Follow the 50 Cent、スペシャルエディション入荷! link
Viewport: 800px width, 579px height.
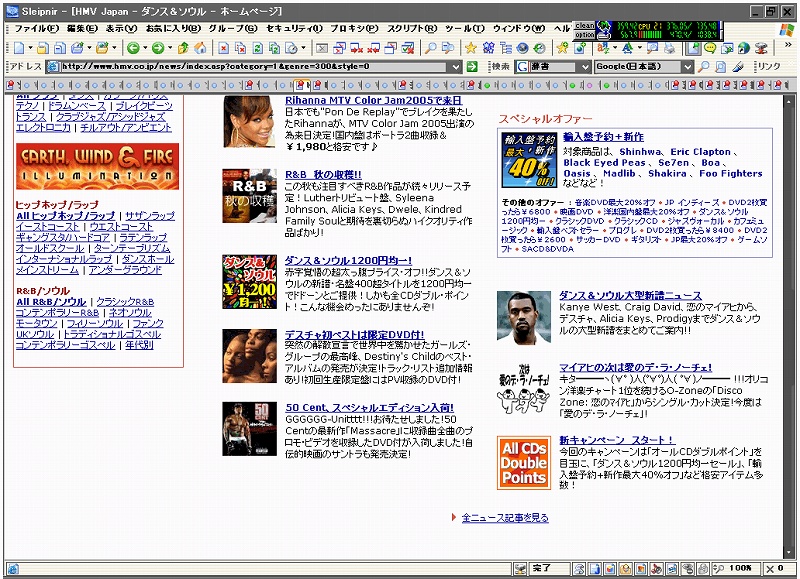(x=369, y=408)
